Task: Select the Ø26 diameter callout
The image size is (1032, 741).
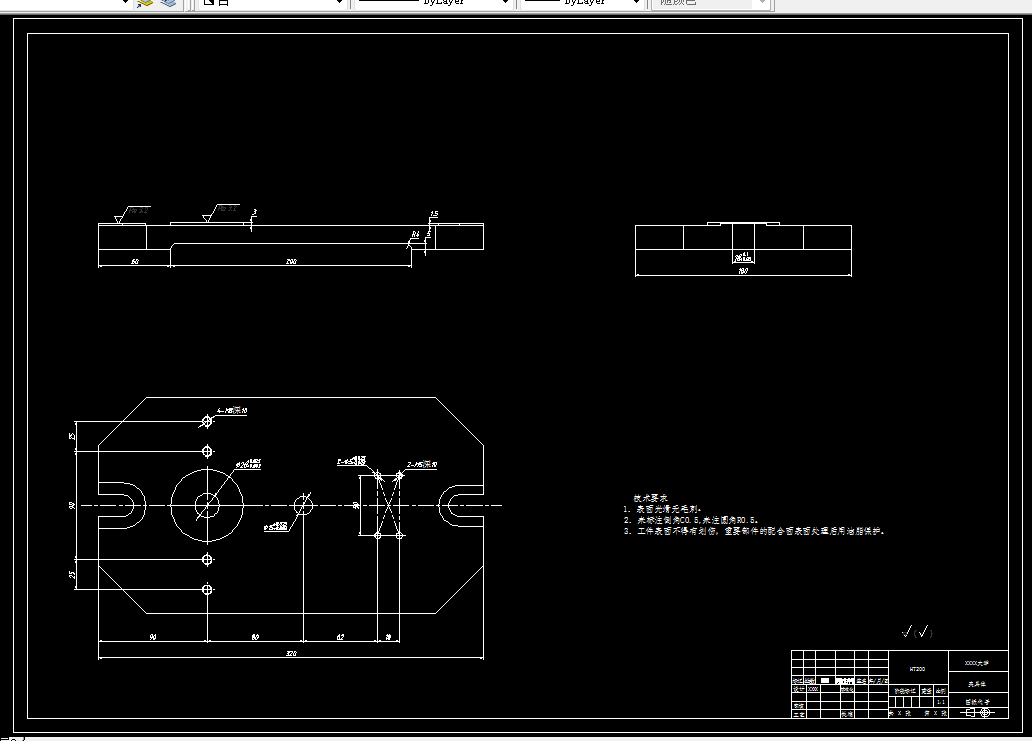Action: click(248, 465)
